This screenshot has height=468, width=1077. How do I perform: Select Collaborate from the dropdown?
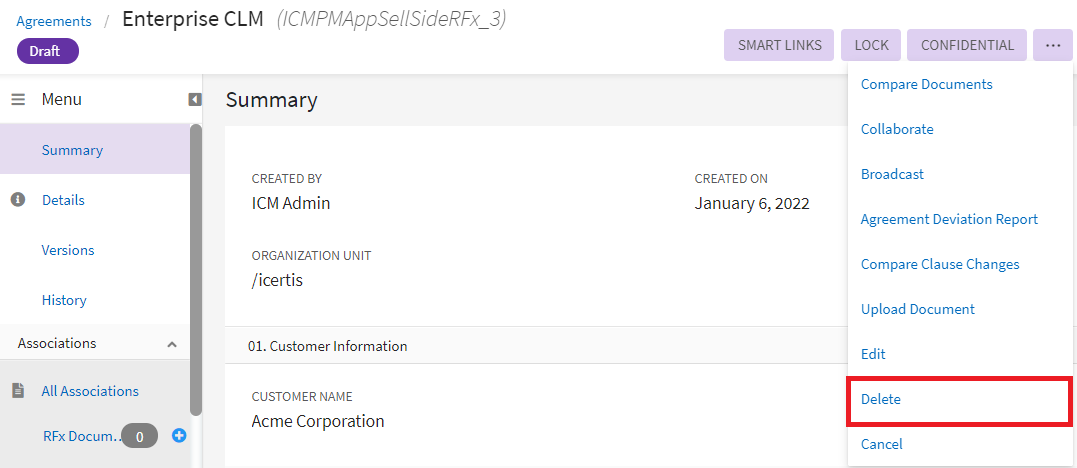[897, 129]
